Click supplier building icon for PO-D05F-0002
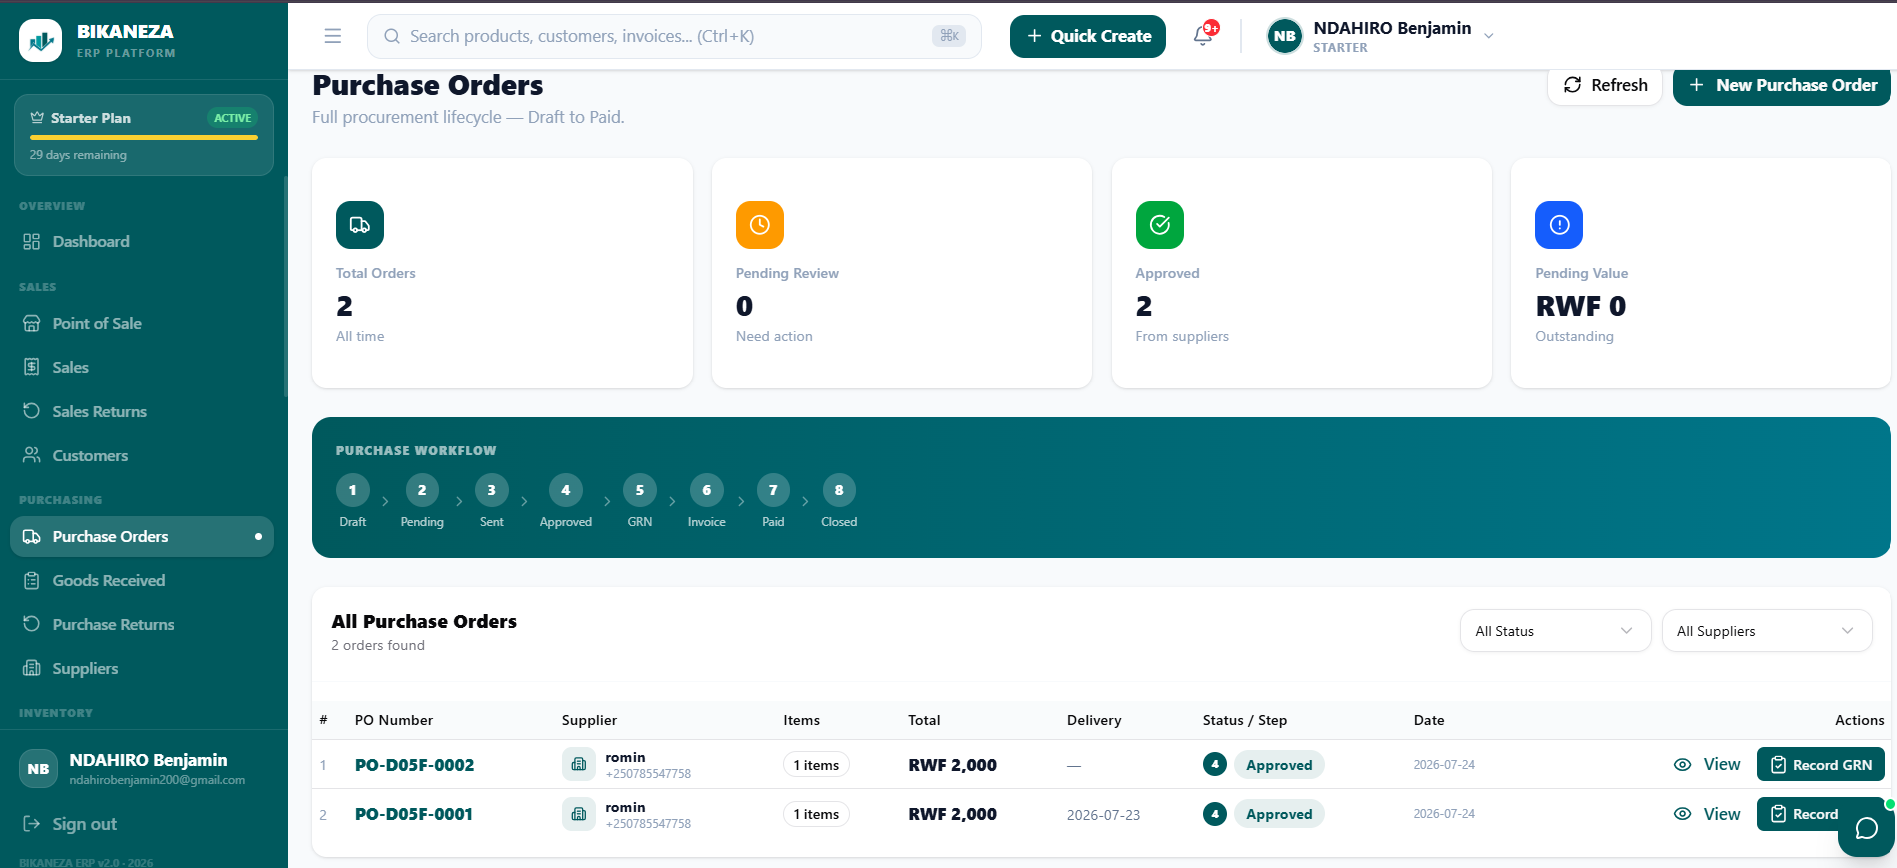Screen dimensions: 1897x868 (578, 765)
